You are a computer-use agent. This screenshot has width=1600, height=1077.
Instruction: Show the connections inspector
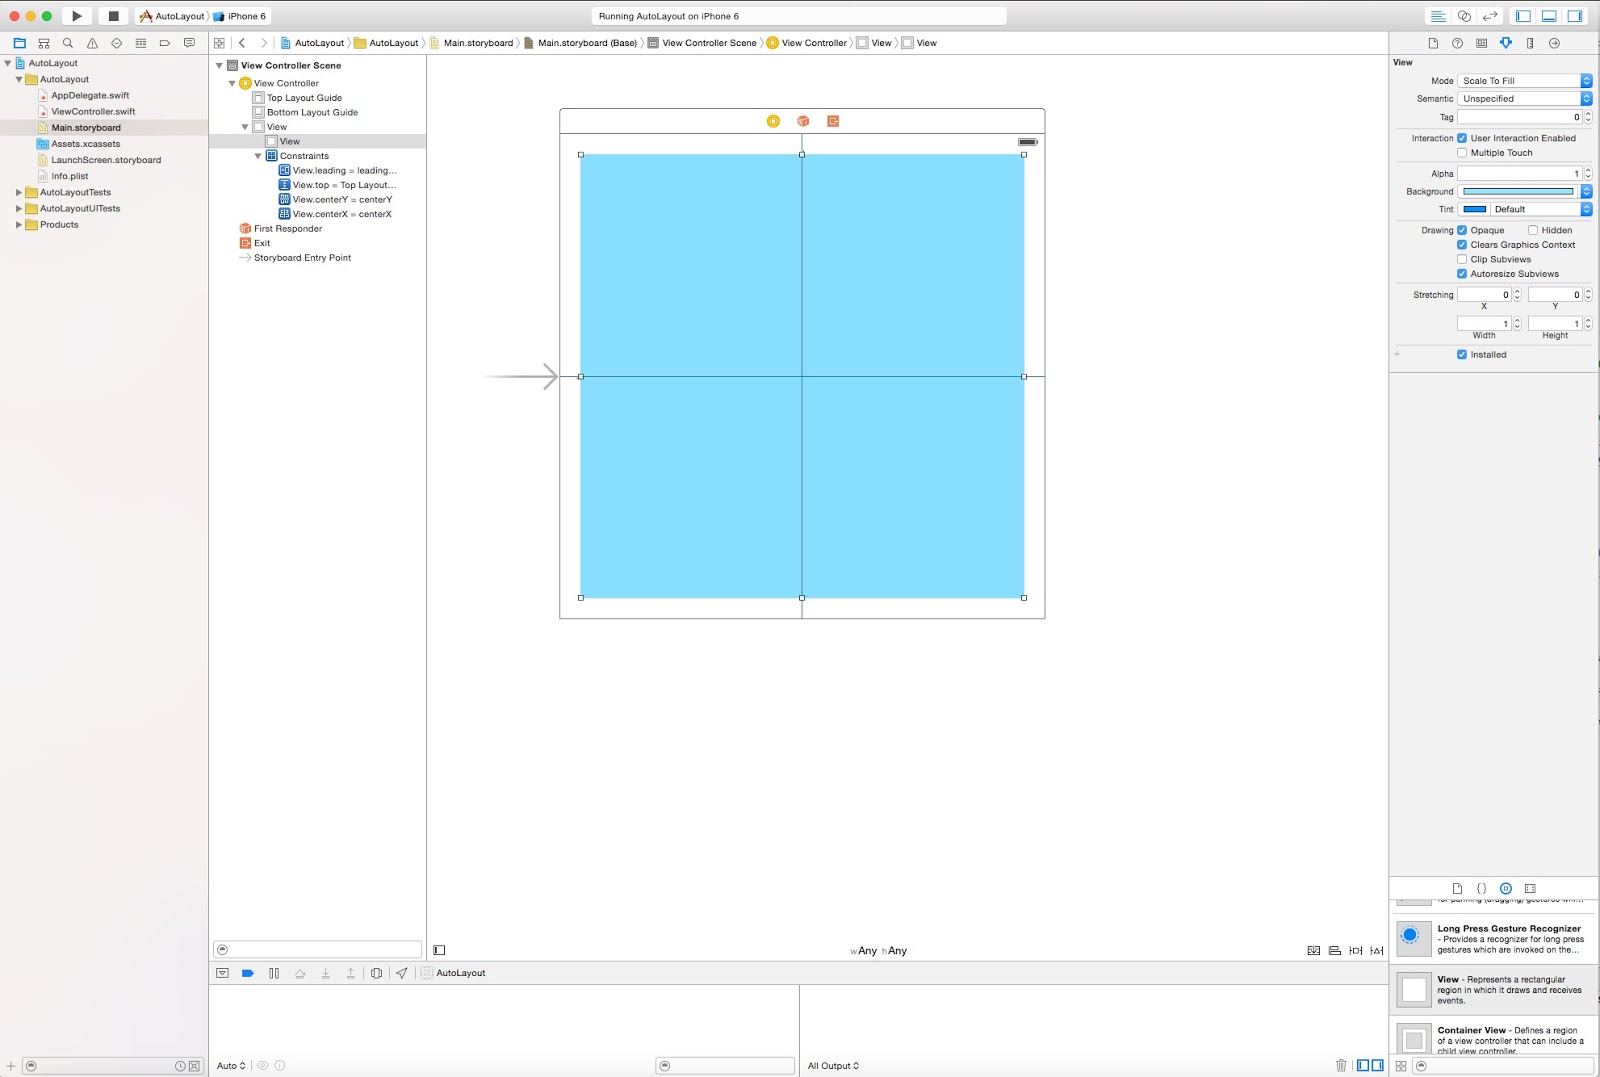[x=1554, y=43]
